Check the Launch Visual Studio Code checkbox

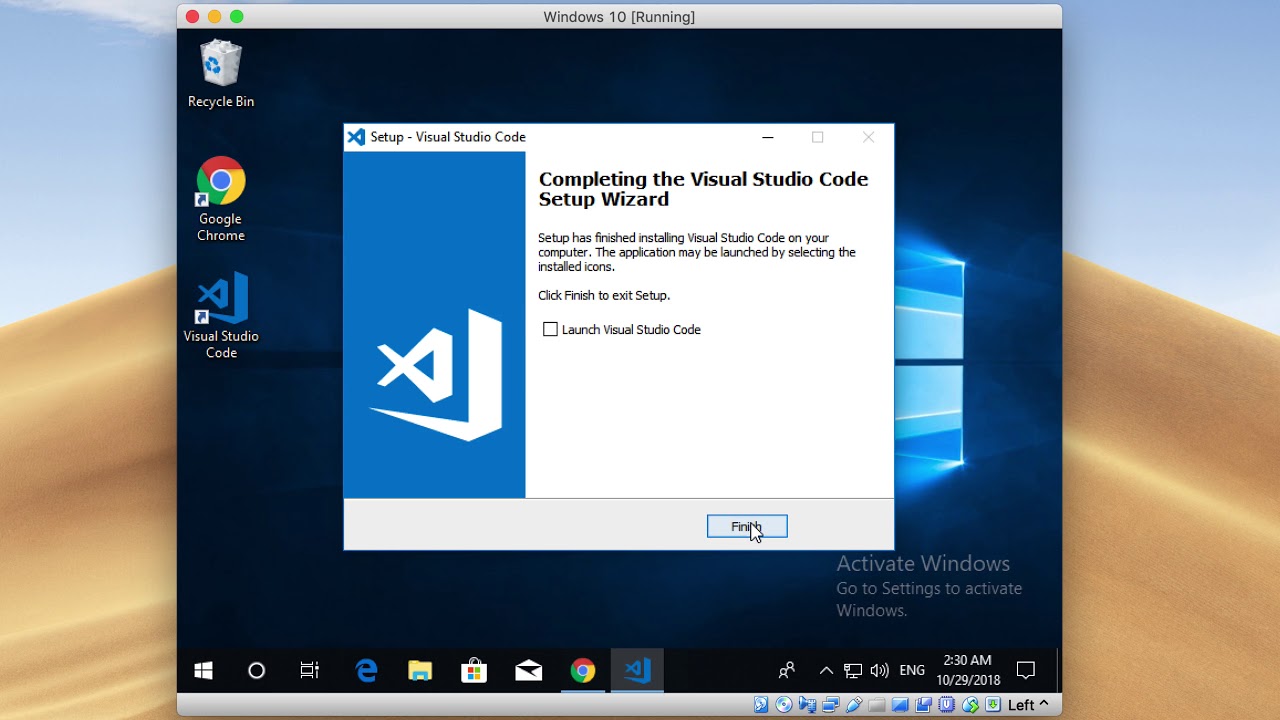point(550,329)
